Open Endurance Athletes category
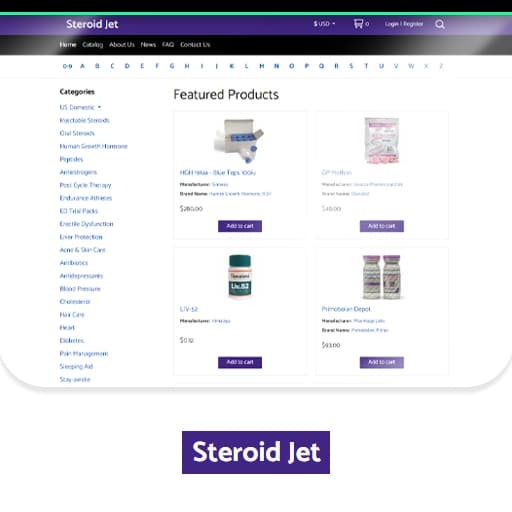The height and width of the screenshot is (512, 512). pyautogui.click(x=86, y=198)
